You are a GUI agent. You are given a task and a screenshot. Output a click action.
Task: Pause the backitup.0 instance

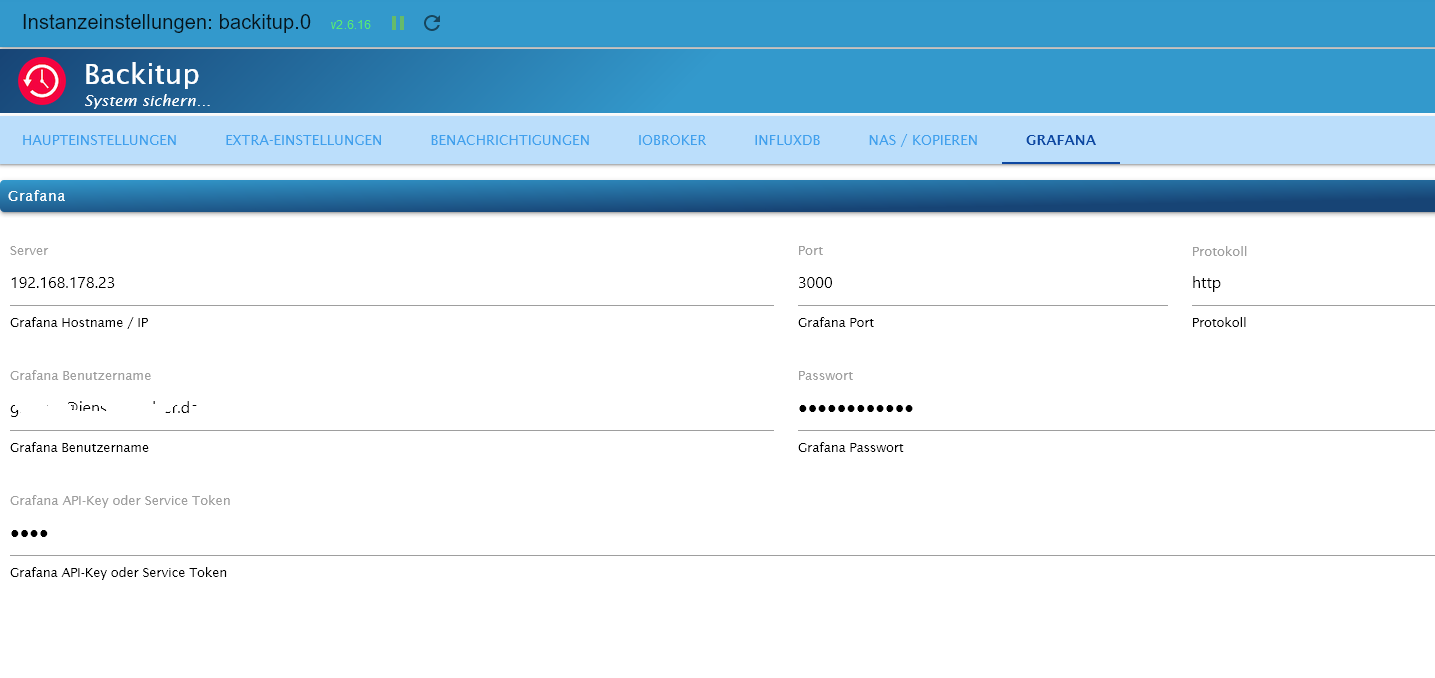pyautogui.click(x=398, y=23)
